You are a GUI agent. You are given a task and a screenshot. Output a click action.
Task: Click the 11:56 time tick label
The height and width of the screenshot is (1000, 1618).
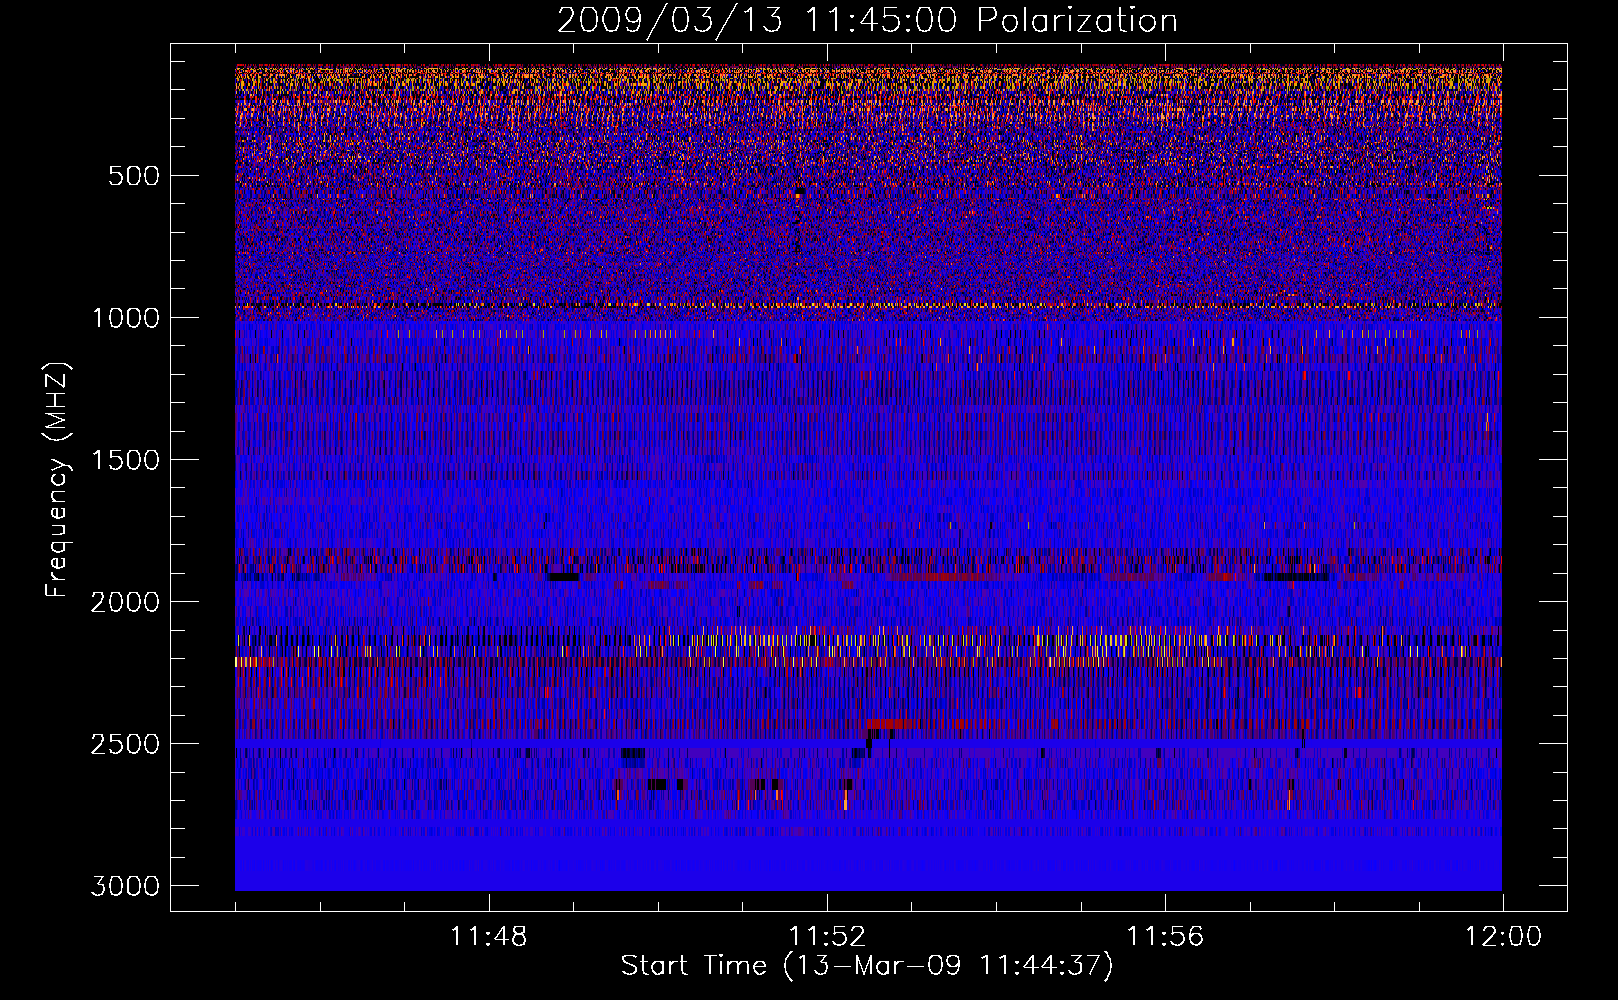(1165, 937)
